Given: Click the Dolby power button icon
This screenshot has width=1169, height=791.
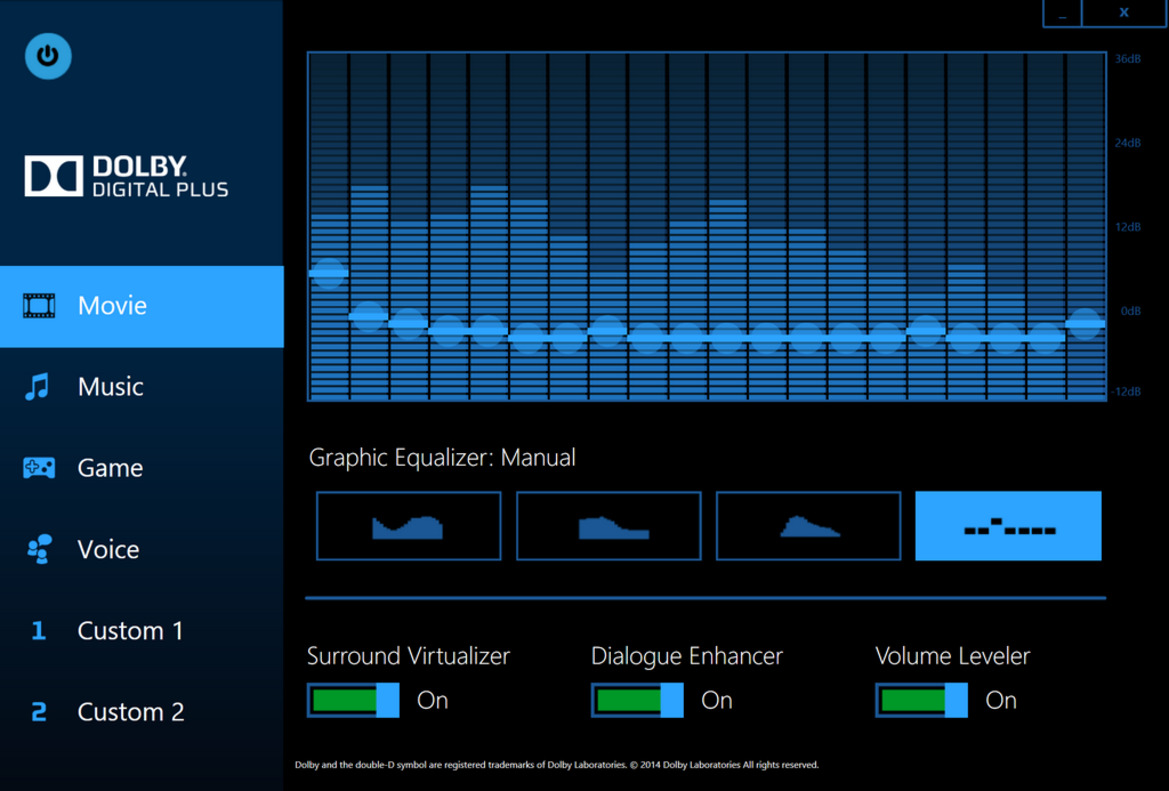Looking at the screenshot, I should pos(48,56).
